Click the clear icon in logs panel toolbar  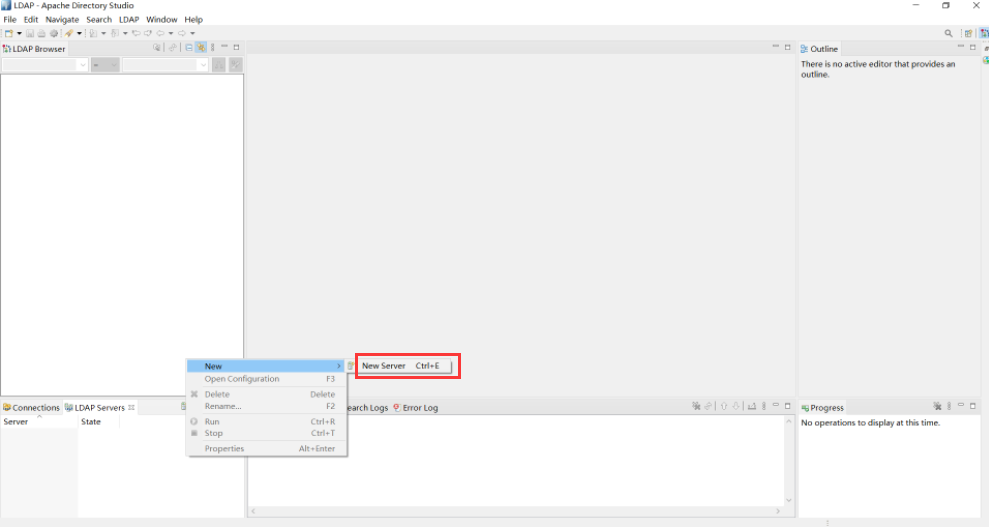696,407
